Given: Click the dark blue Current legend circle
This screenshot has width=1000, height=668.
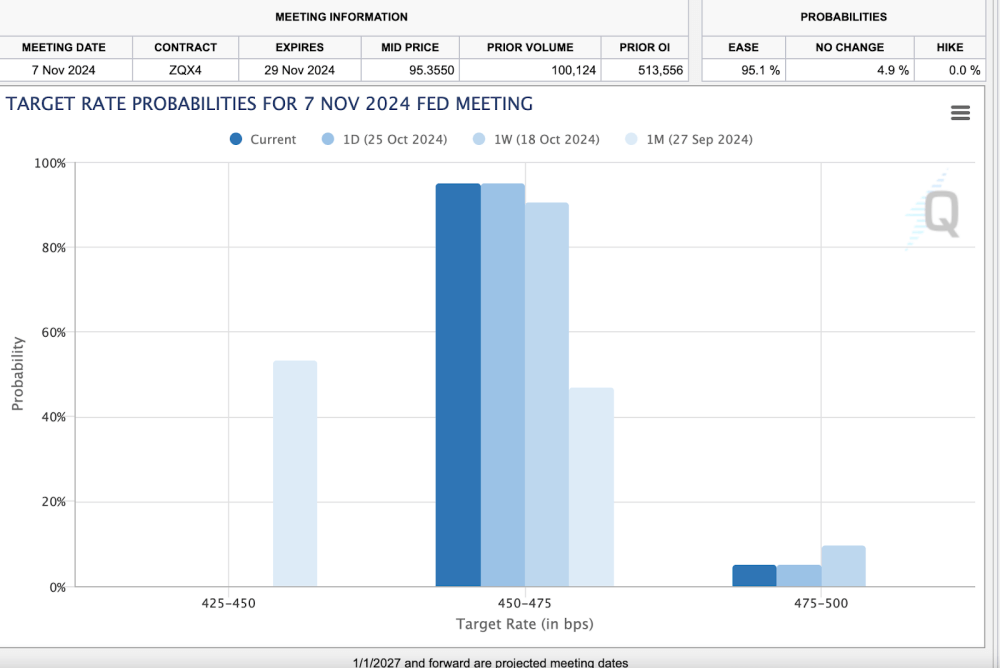Looking at the screenshot, I should coord(237,140).
